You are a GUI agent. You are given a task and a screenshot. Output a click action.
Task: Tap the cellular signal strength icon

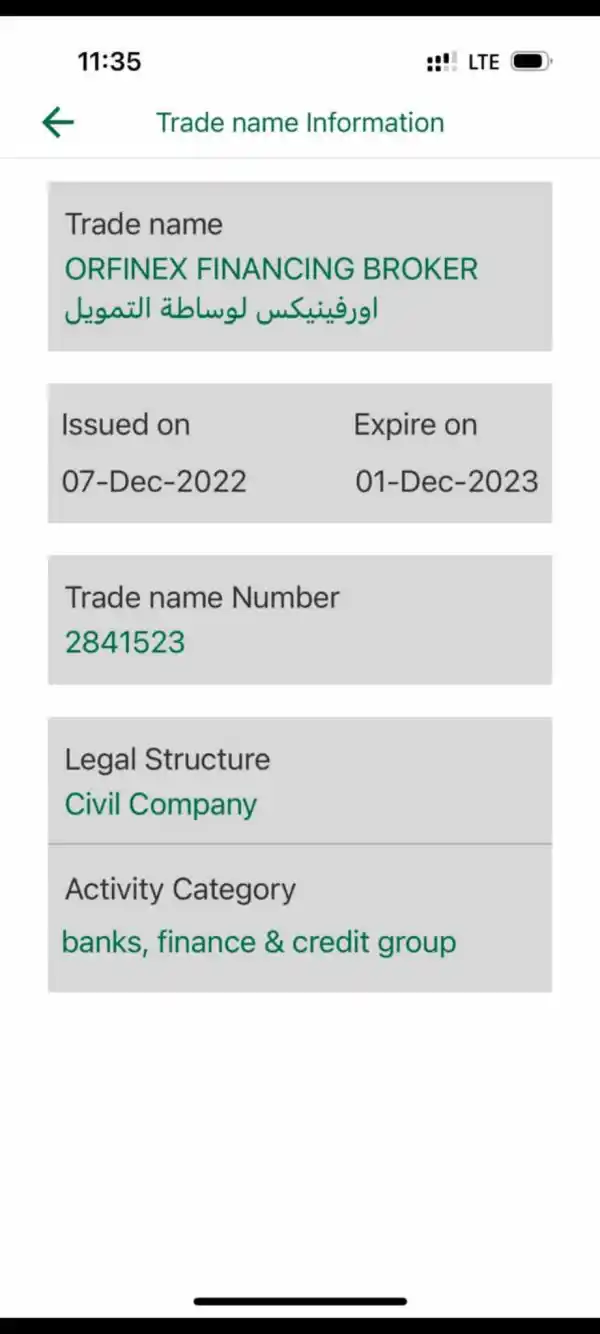click(x=441, y=62)
